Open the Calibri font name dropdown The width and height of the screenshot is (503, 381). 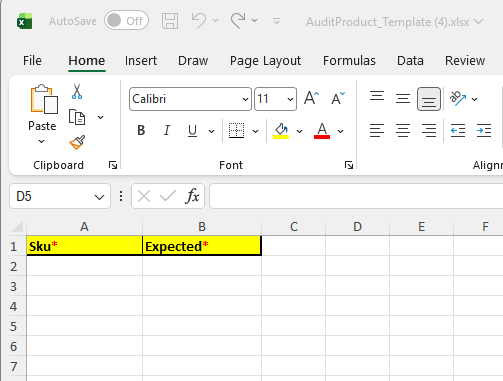tap(245, 99)
